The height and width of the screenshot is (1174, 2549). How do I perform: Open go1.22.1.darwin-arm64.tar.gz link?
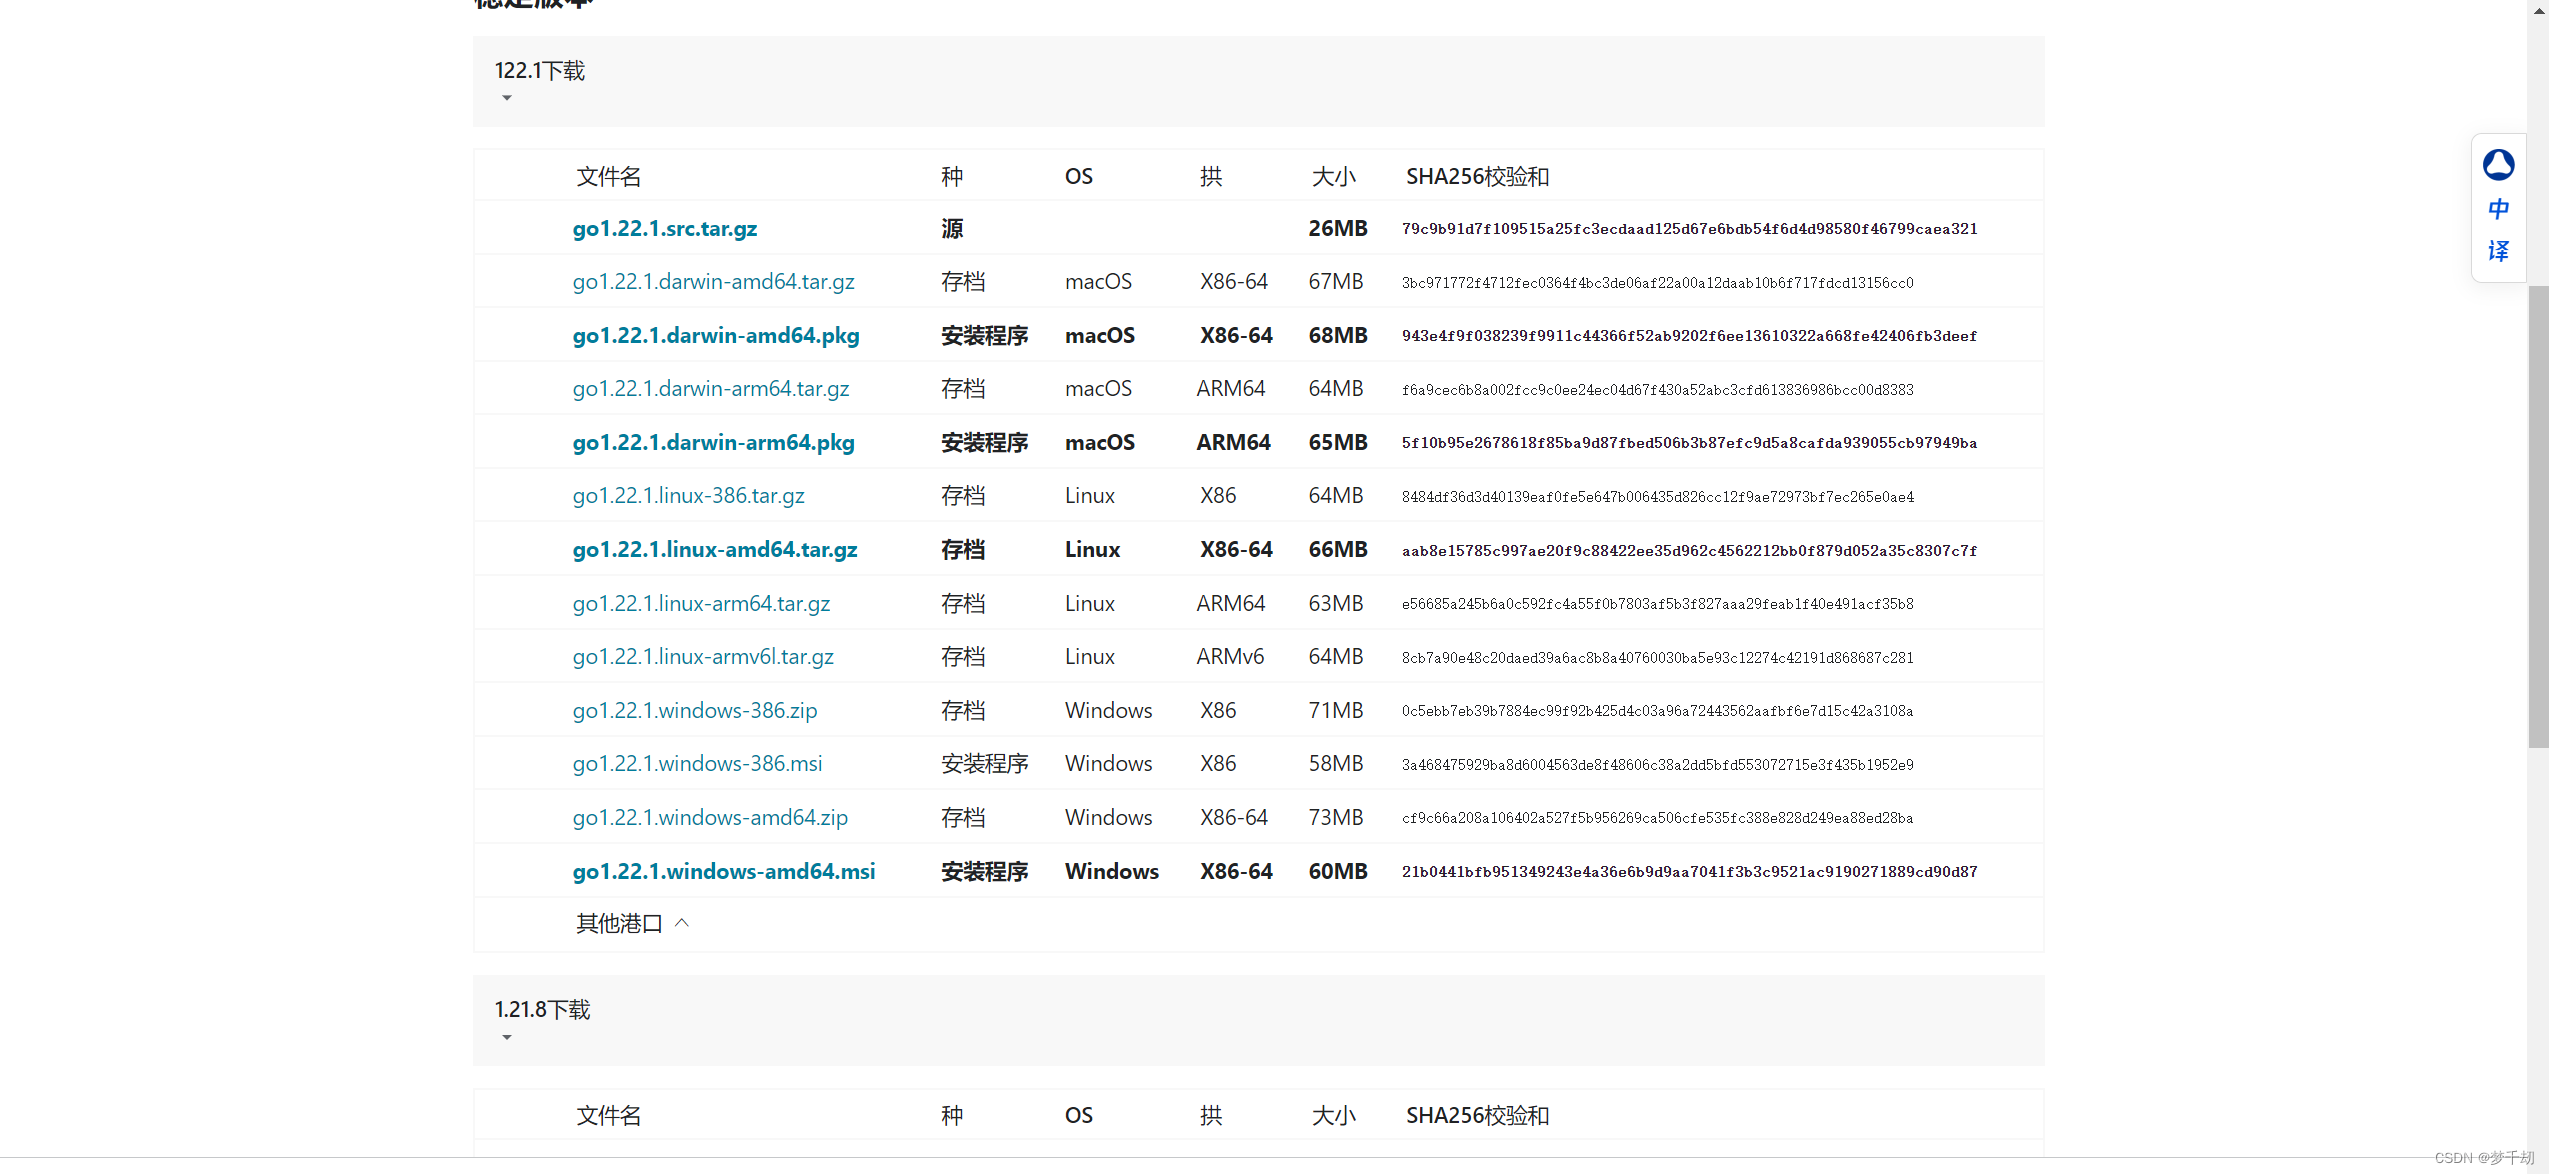[x=710, y=389]
